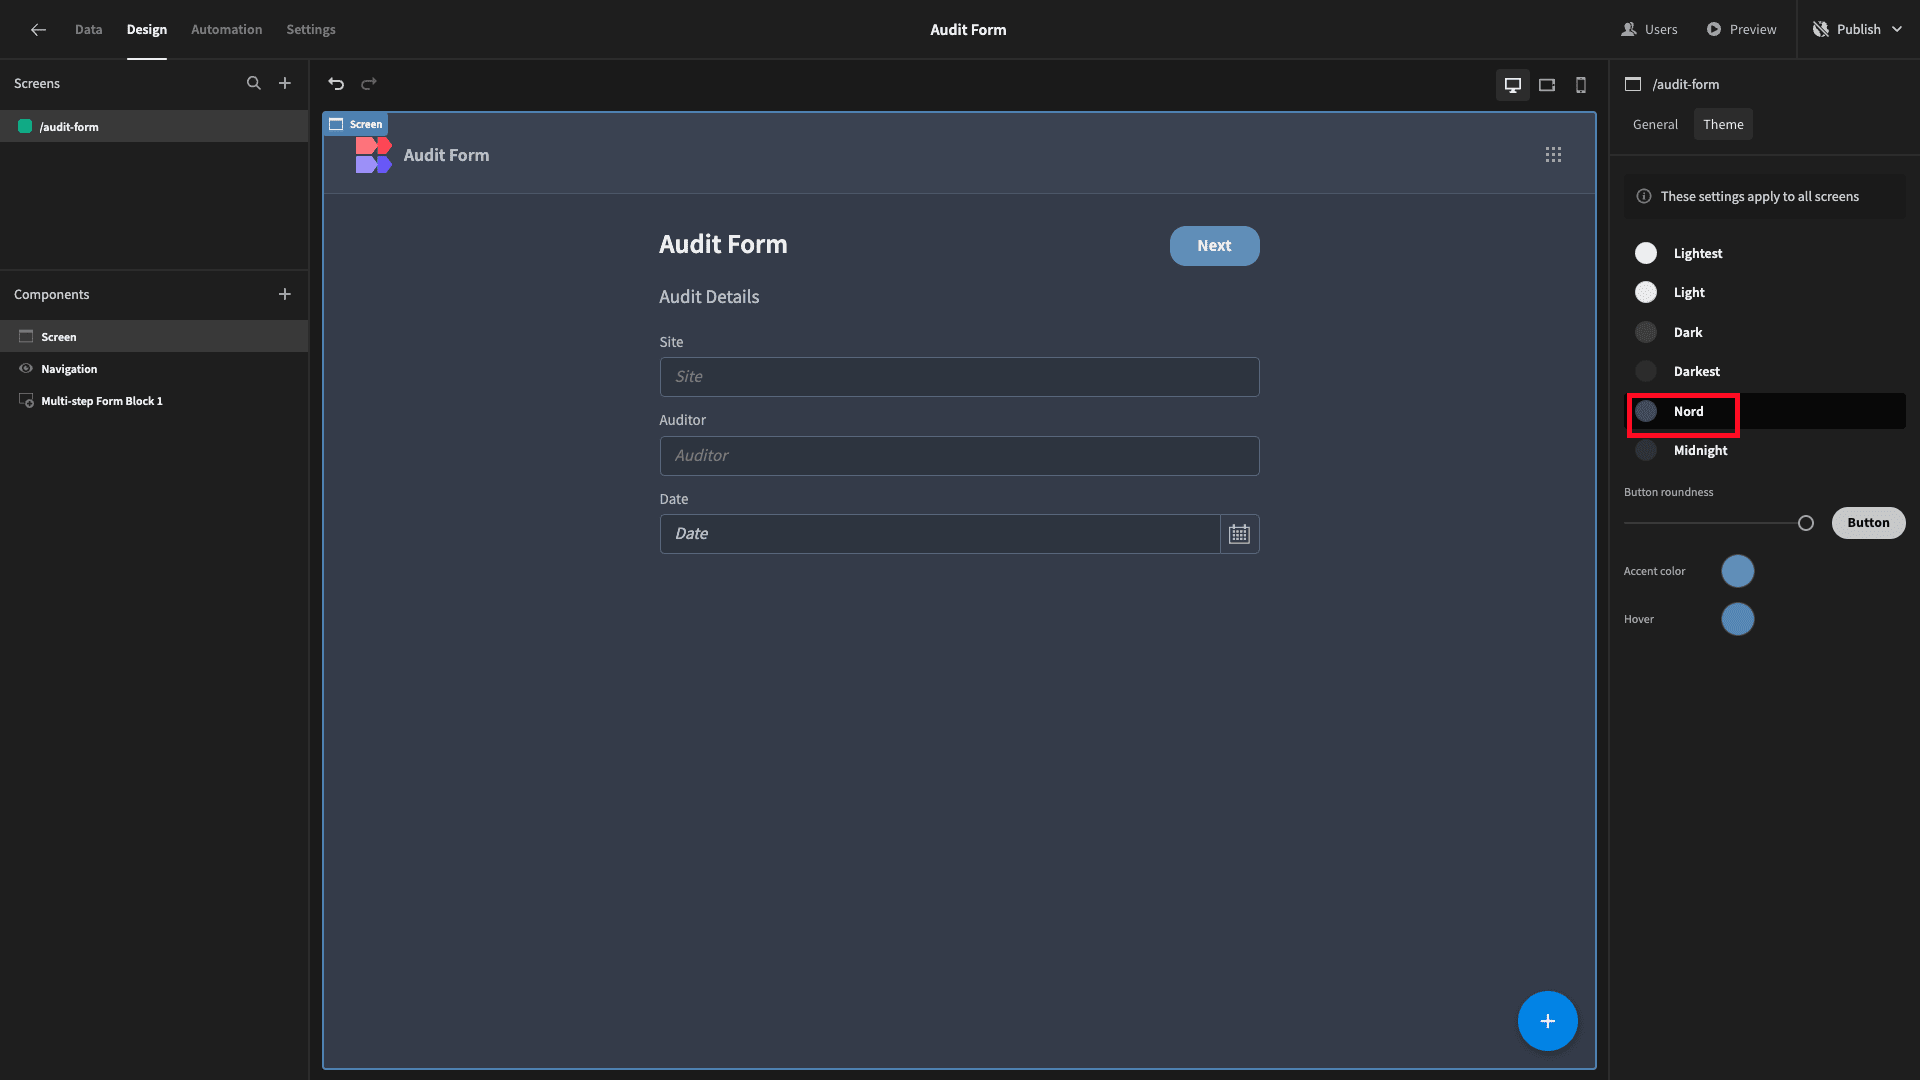Select the Nord theme
Image resolution: width=1920 pixels, height=1080 pixels.
coord(1765,411)
